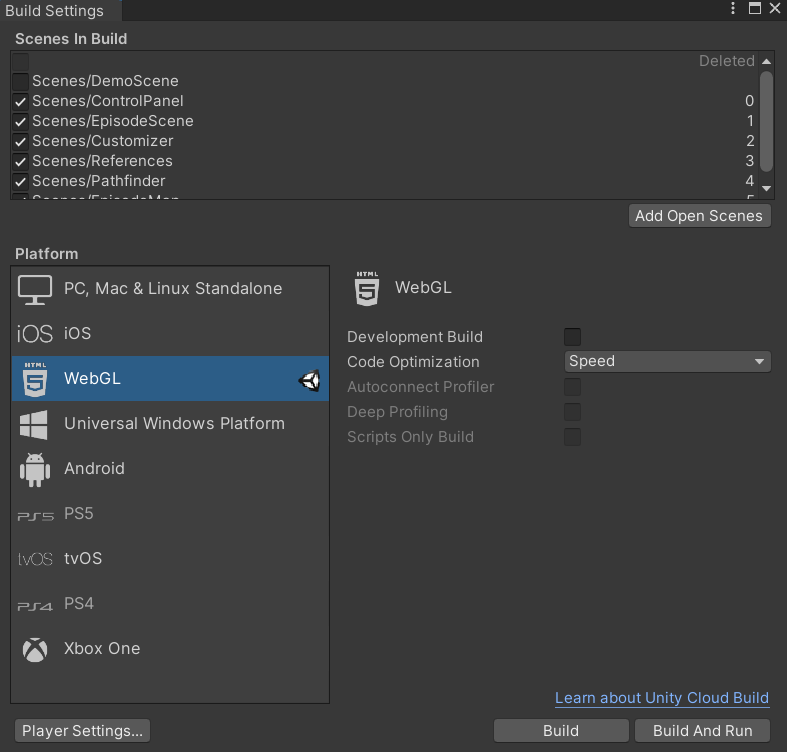Image resolution: width=787 pixels, height=752 pixels.
Task: Click the PC, Mac & Linux Standalone monitor icon
Action: 35,289
